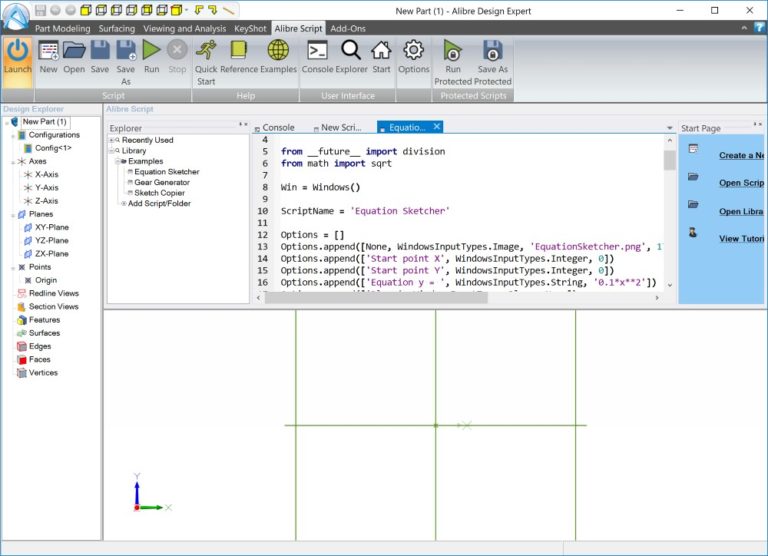
Task: Click the Launch power icon
Action: click(x=17, y=52)
